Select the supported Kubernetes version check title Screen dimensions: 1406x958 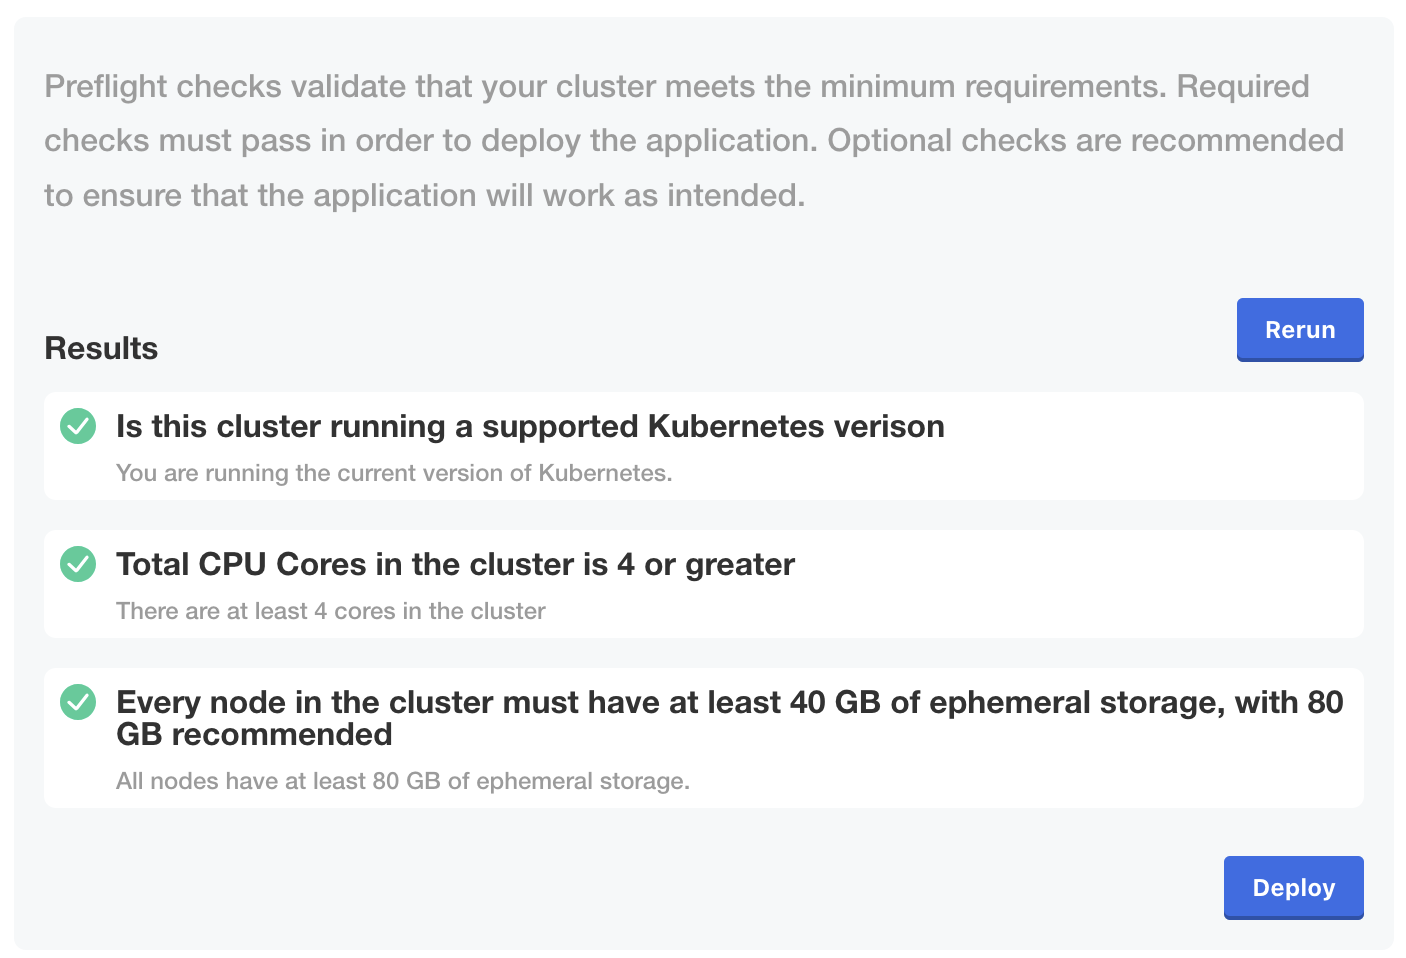530,427
